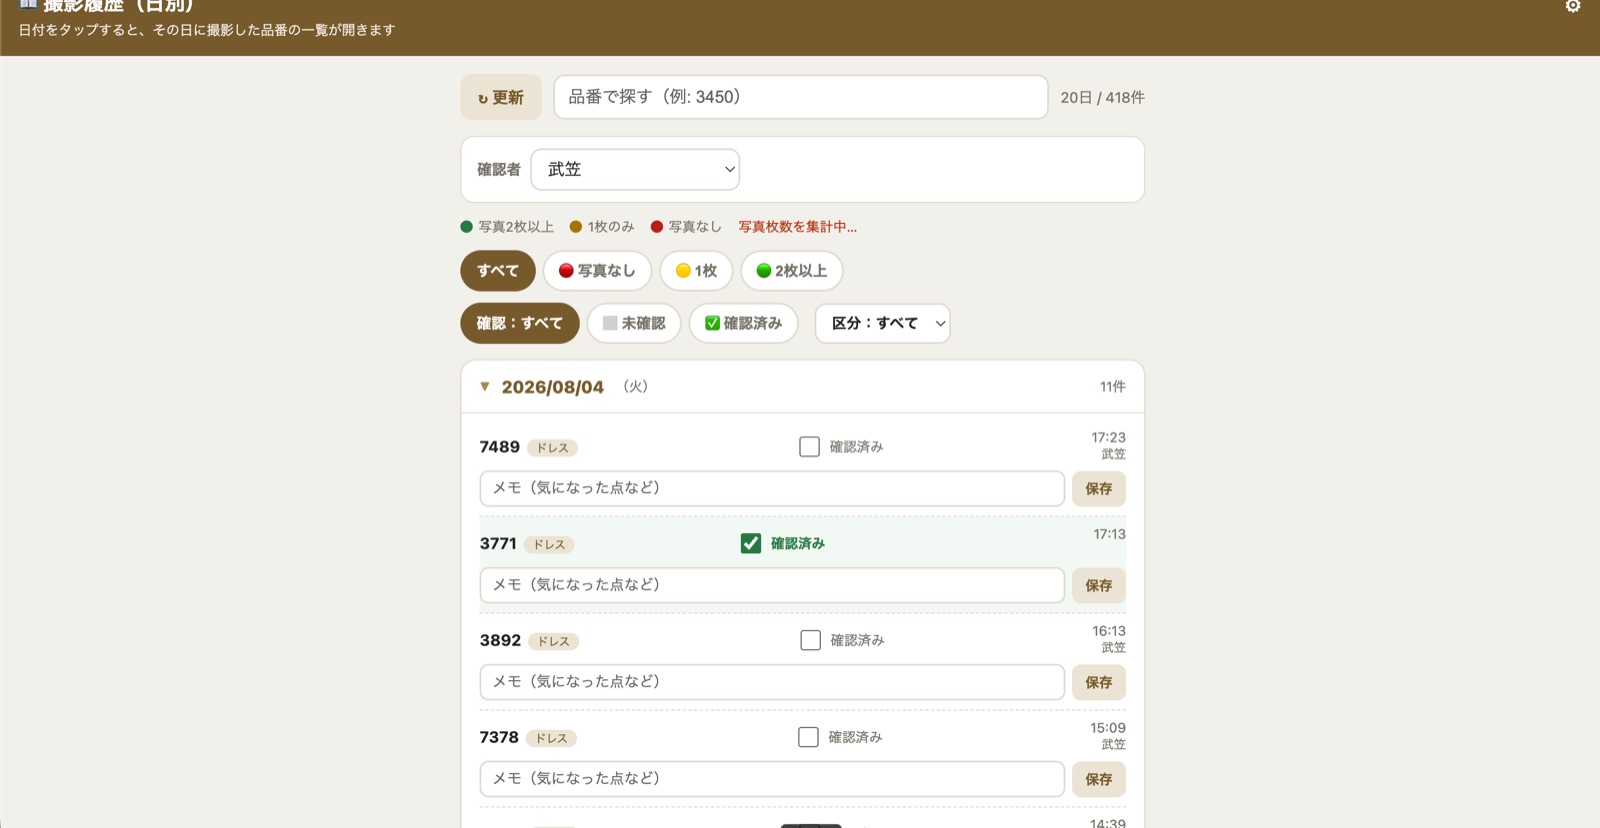Filter by 2枚以上 green dot chip
This screenshot has height=828, width=1600.
coord(792,271)
